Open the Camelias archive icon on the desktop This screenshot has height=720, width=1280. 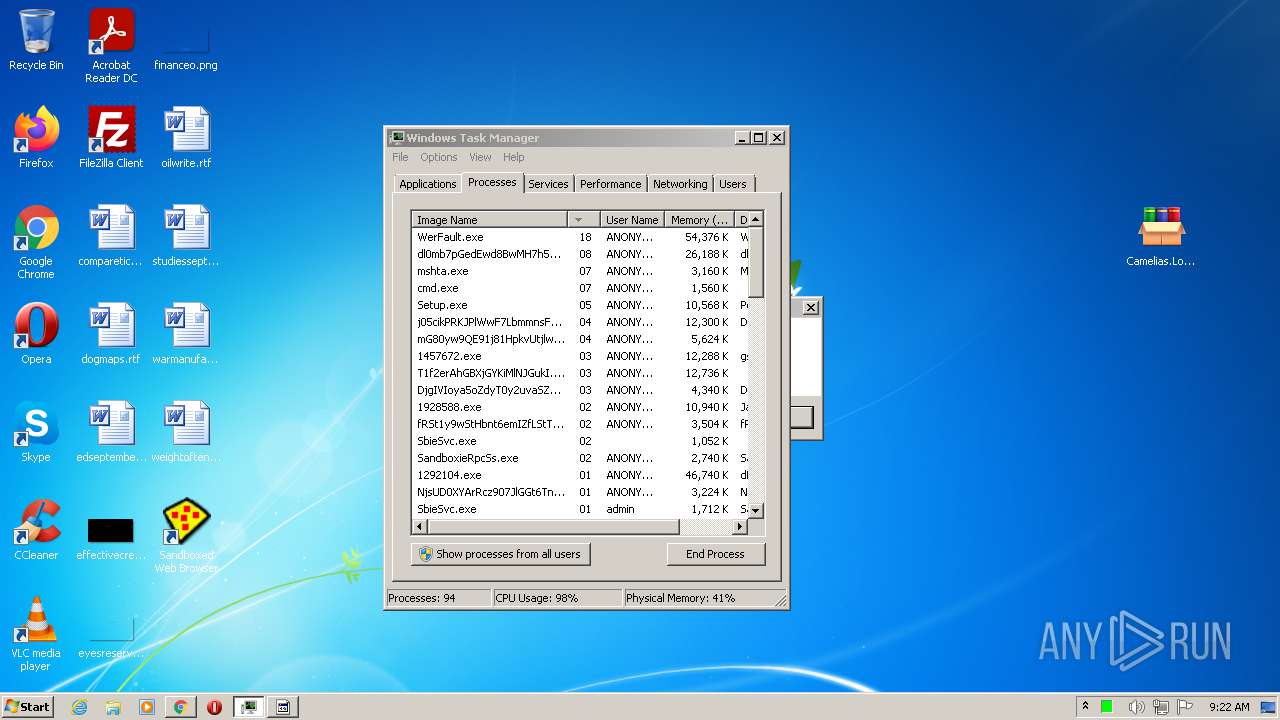1161,235
